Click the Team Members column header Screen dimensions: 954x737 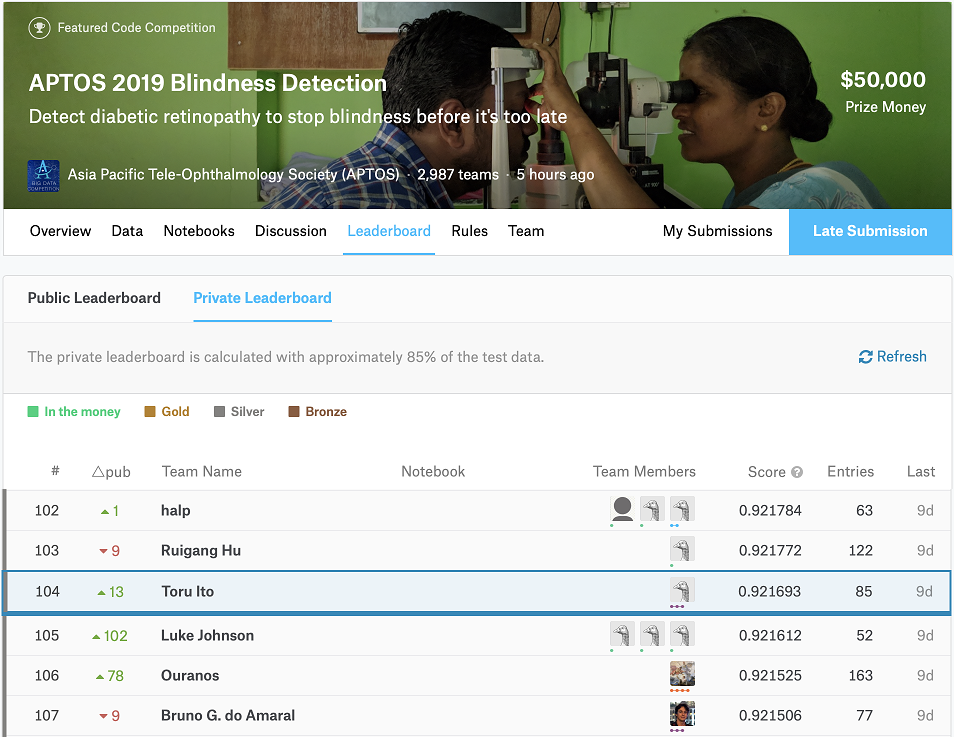[644, 472]
